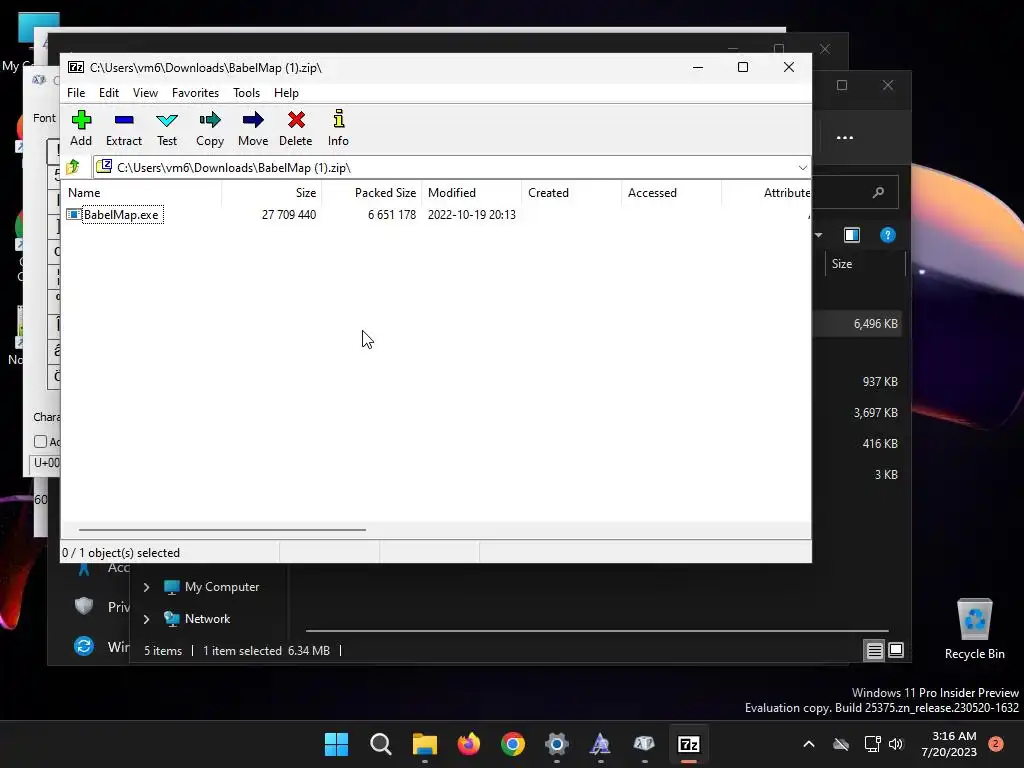
Task: Open the notification badge showing 2
Action: coord(995,744)
